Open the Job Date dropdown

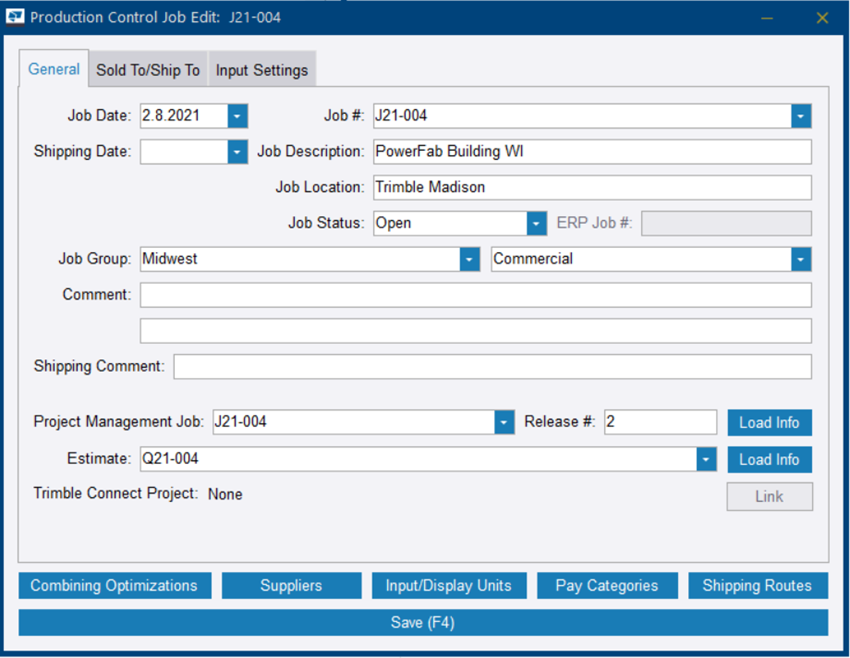pos(237,115)
